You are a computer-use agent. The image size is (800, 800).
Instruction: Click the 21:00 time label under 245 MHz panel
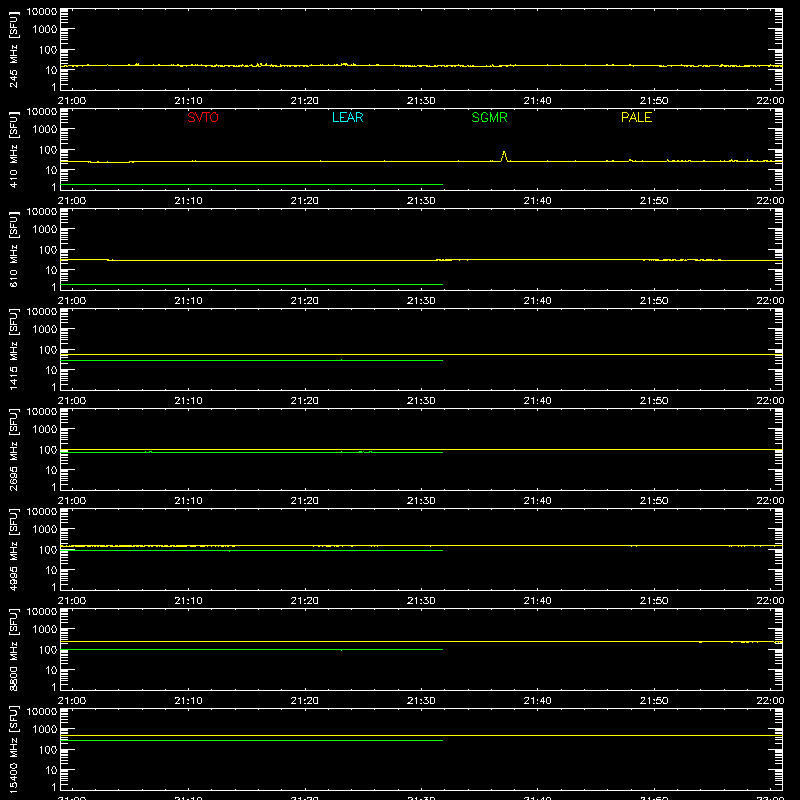click(72, 101)
